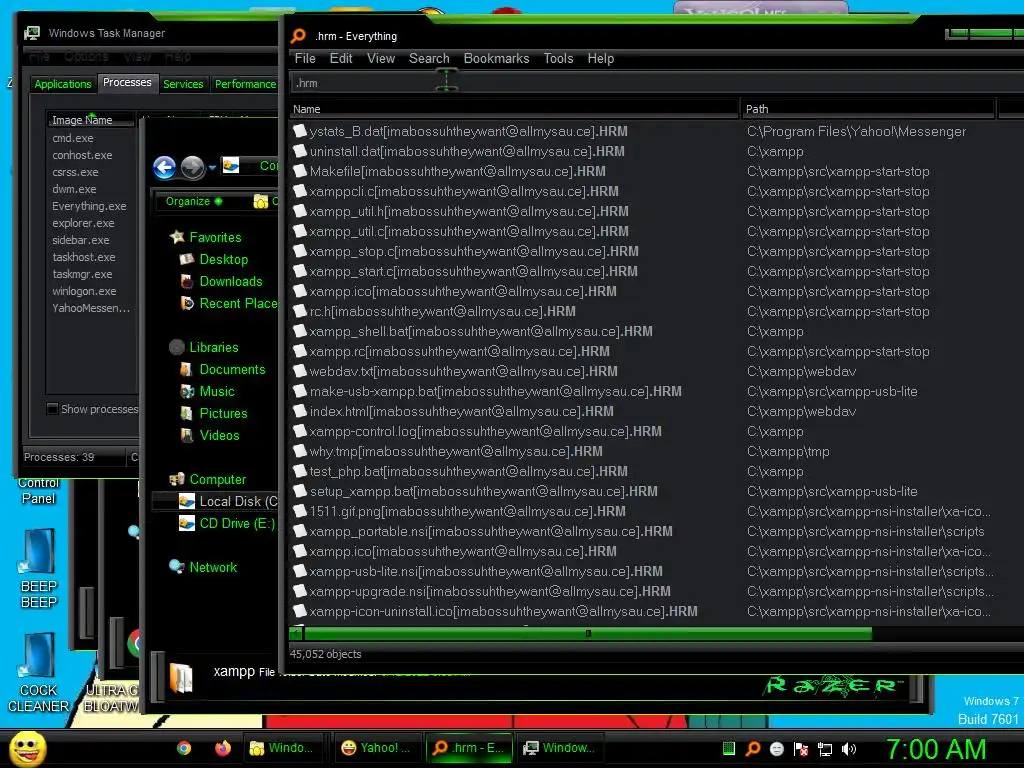The height and width of the screenshot is (768, 1024).
Task: Open BEEP BEEP desktop icon
Action: 39,569
